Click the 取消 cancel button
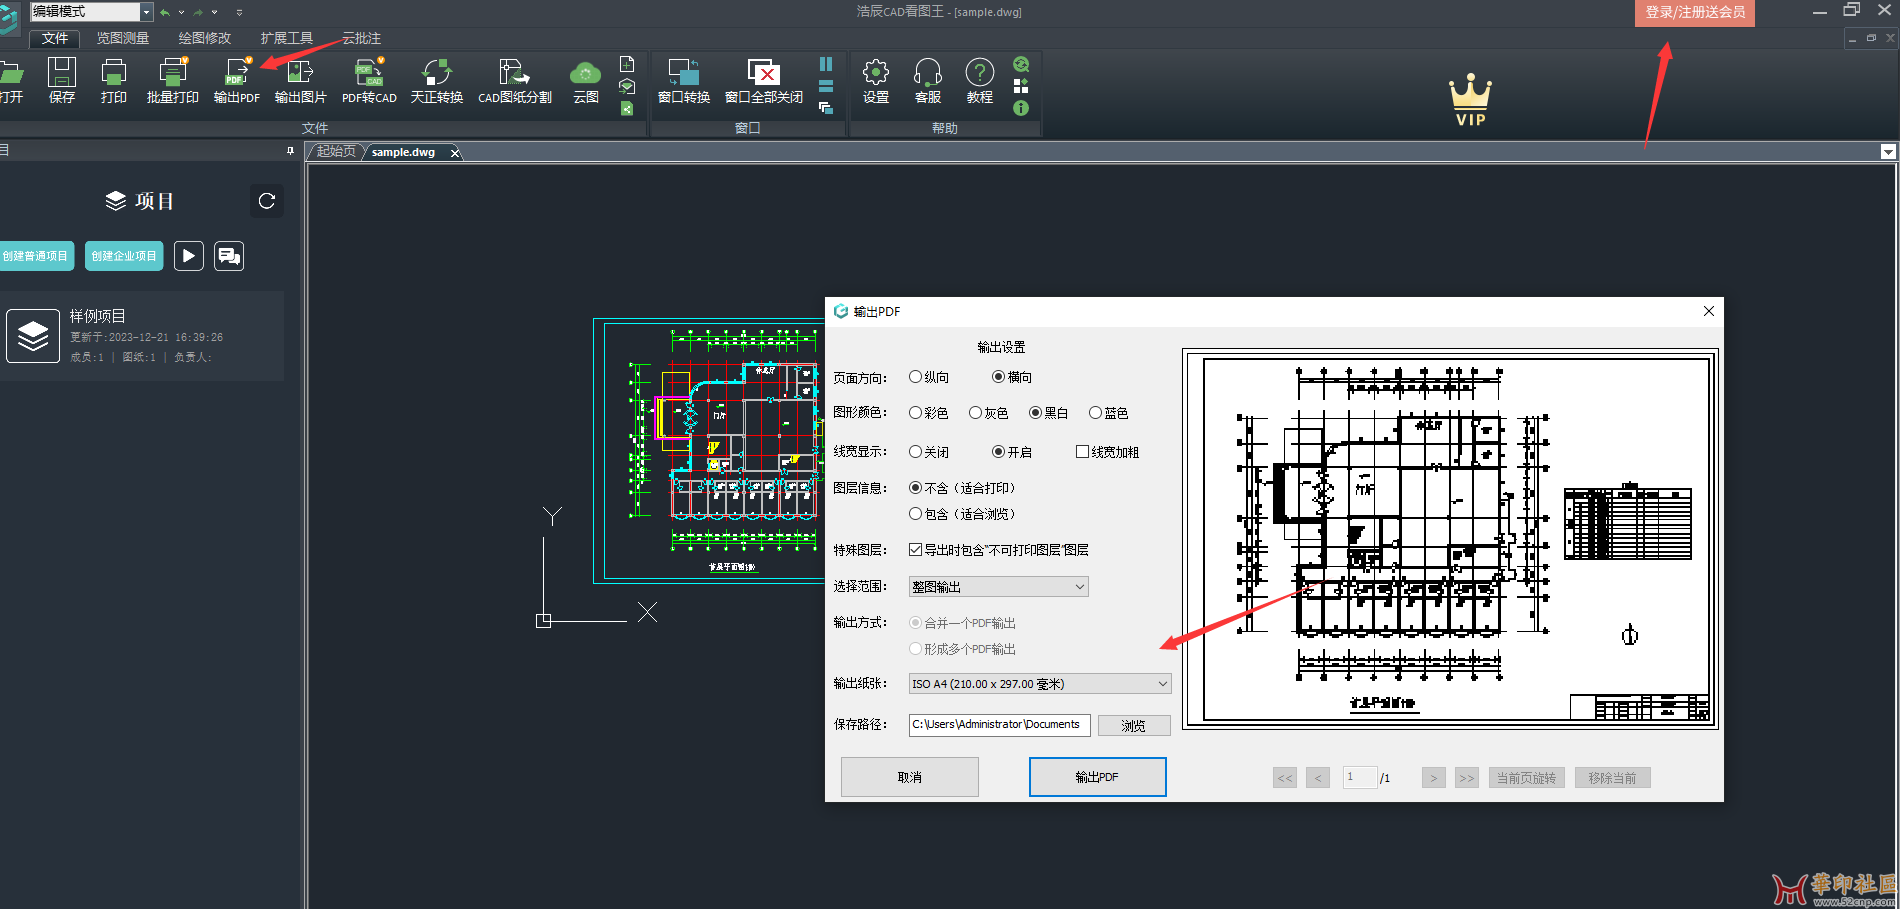 [x=910, y=777]
